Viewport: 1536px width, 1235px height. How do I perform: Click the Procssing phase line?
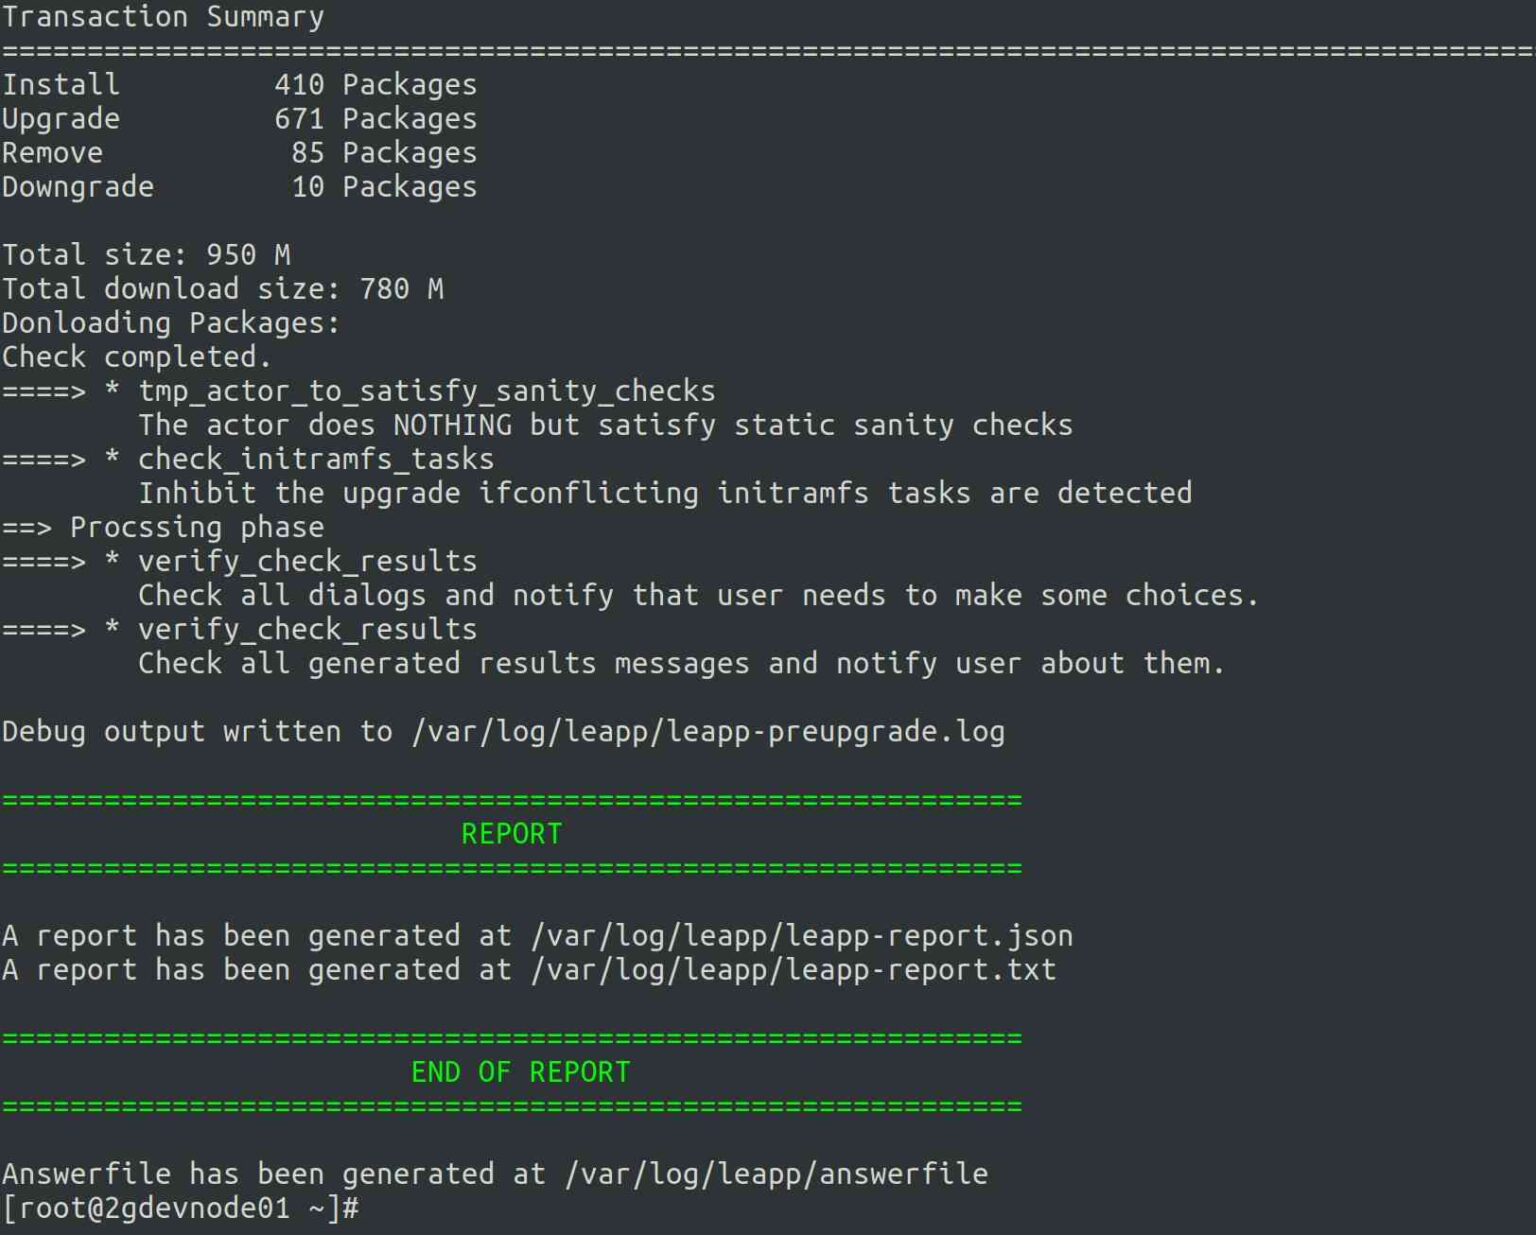[196, 527]
